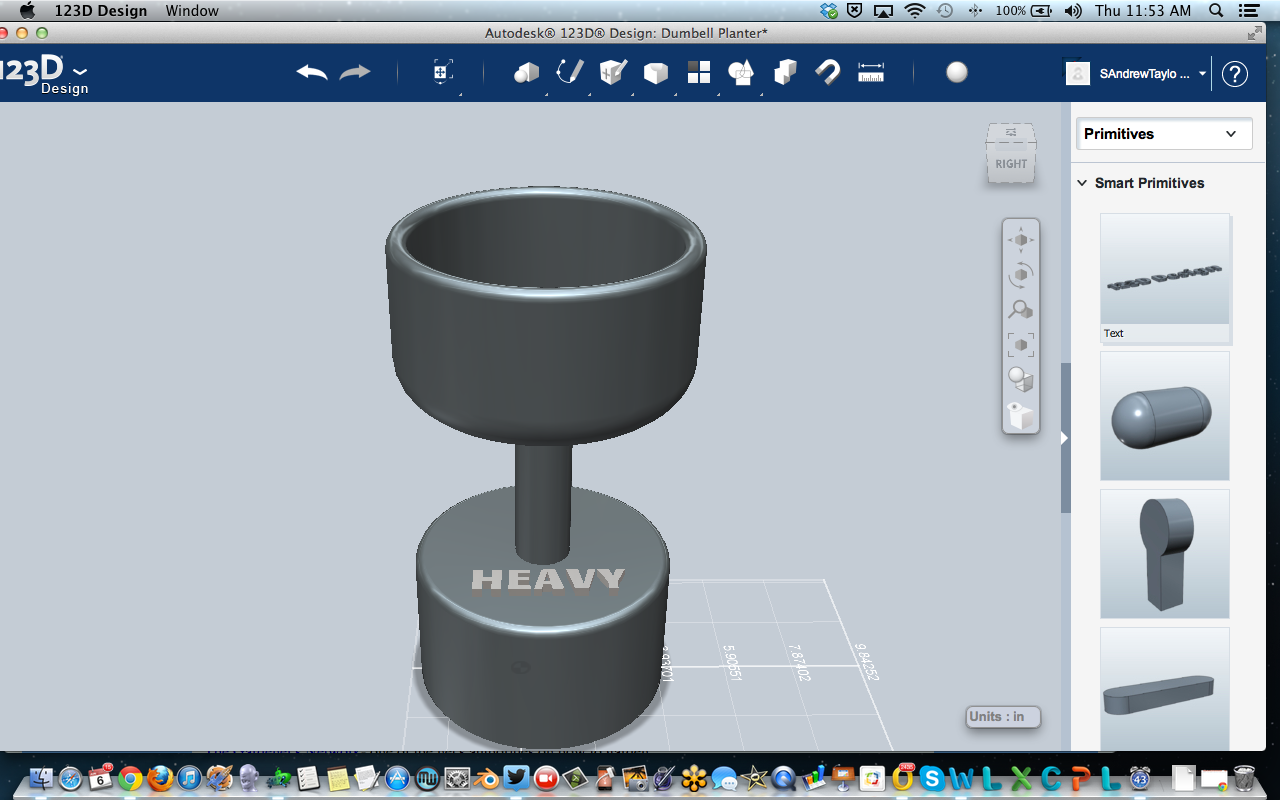1280x800 pixels.
Task: Launch Firefox from the Dock
Action: tap(160, 777)
